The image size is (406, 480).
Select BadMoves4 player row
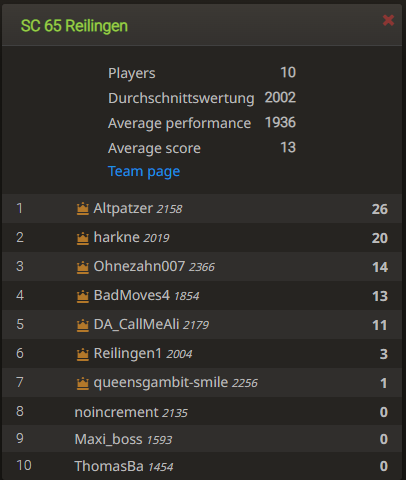click(202, 296)
